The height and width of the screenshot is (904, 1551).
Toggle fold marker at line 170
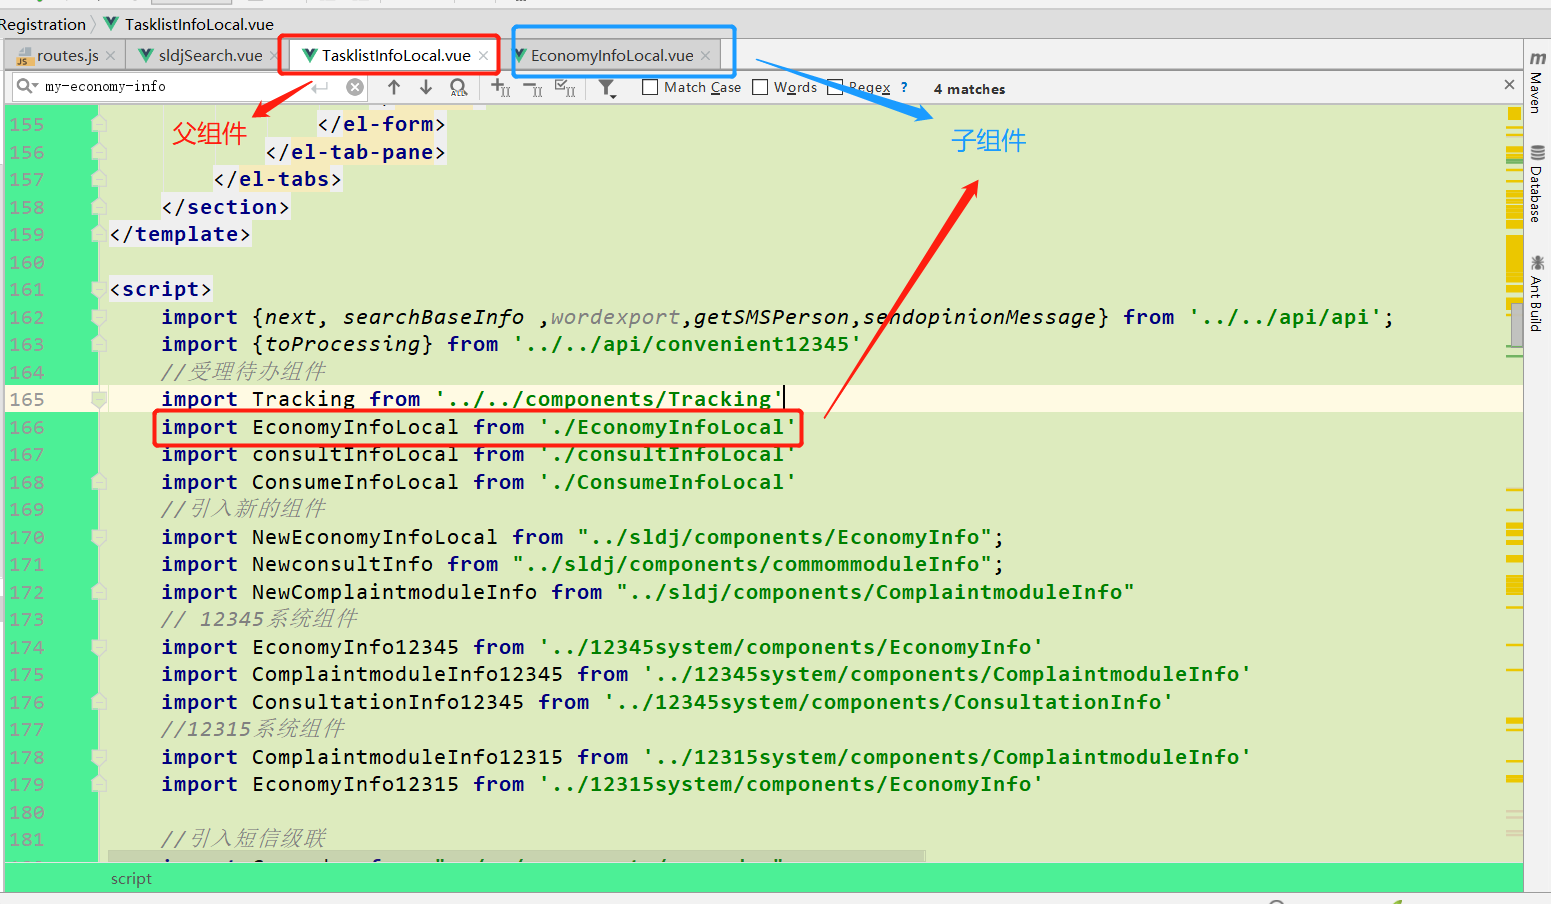99,537
